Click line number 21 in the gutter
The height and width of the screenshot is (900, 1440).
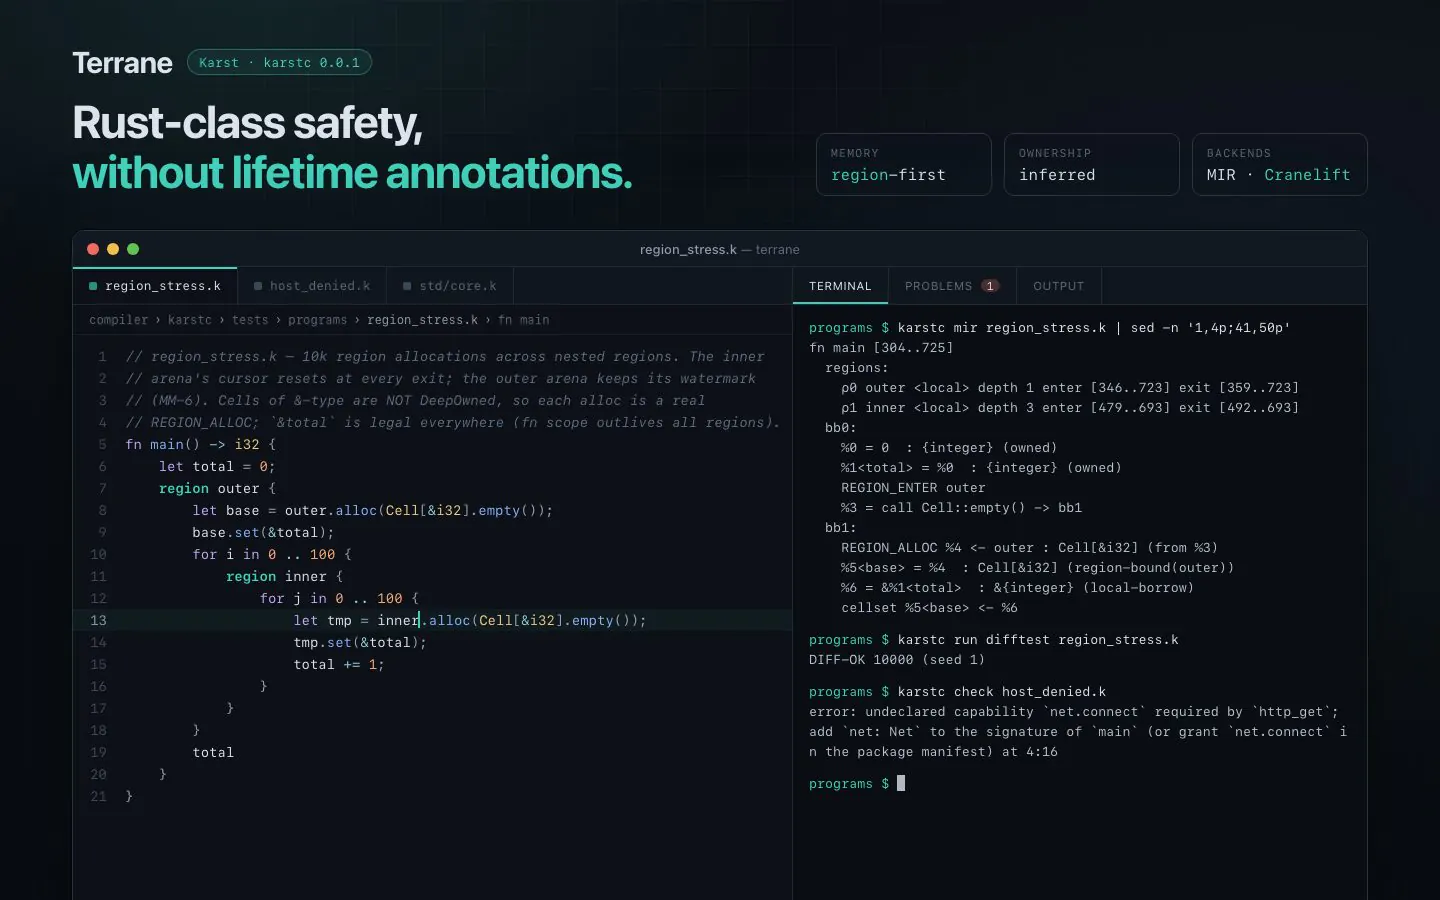(x=98, y=796)
